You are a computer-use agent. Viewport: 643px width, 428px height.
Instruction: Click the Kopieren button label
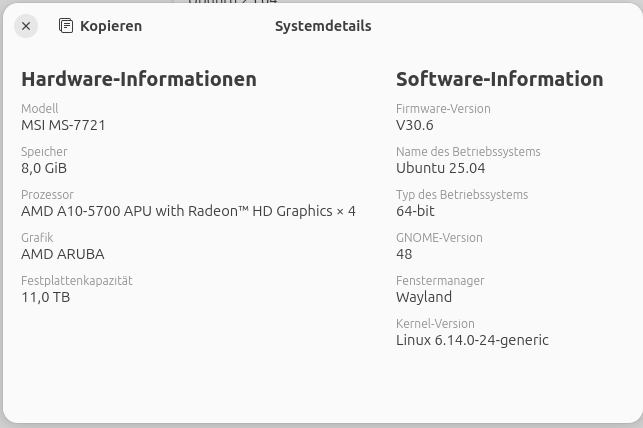click(x=111, y=26)
